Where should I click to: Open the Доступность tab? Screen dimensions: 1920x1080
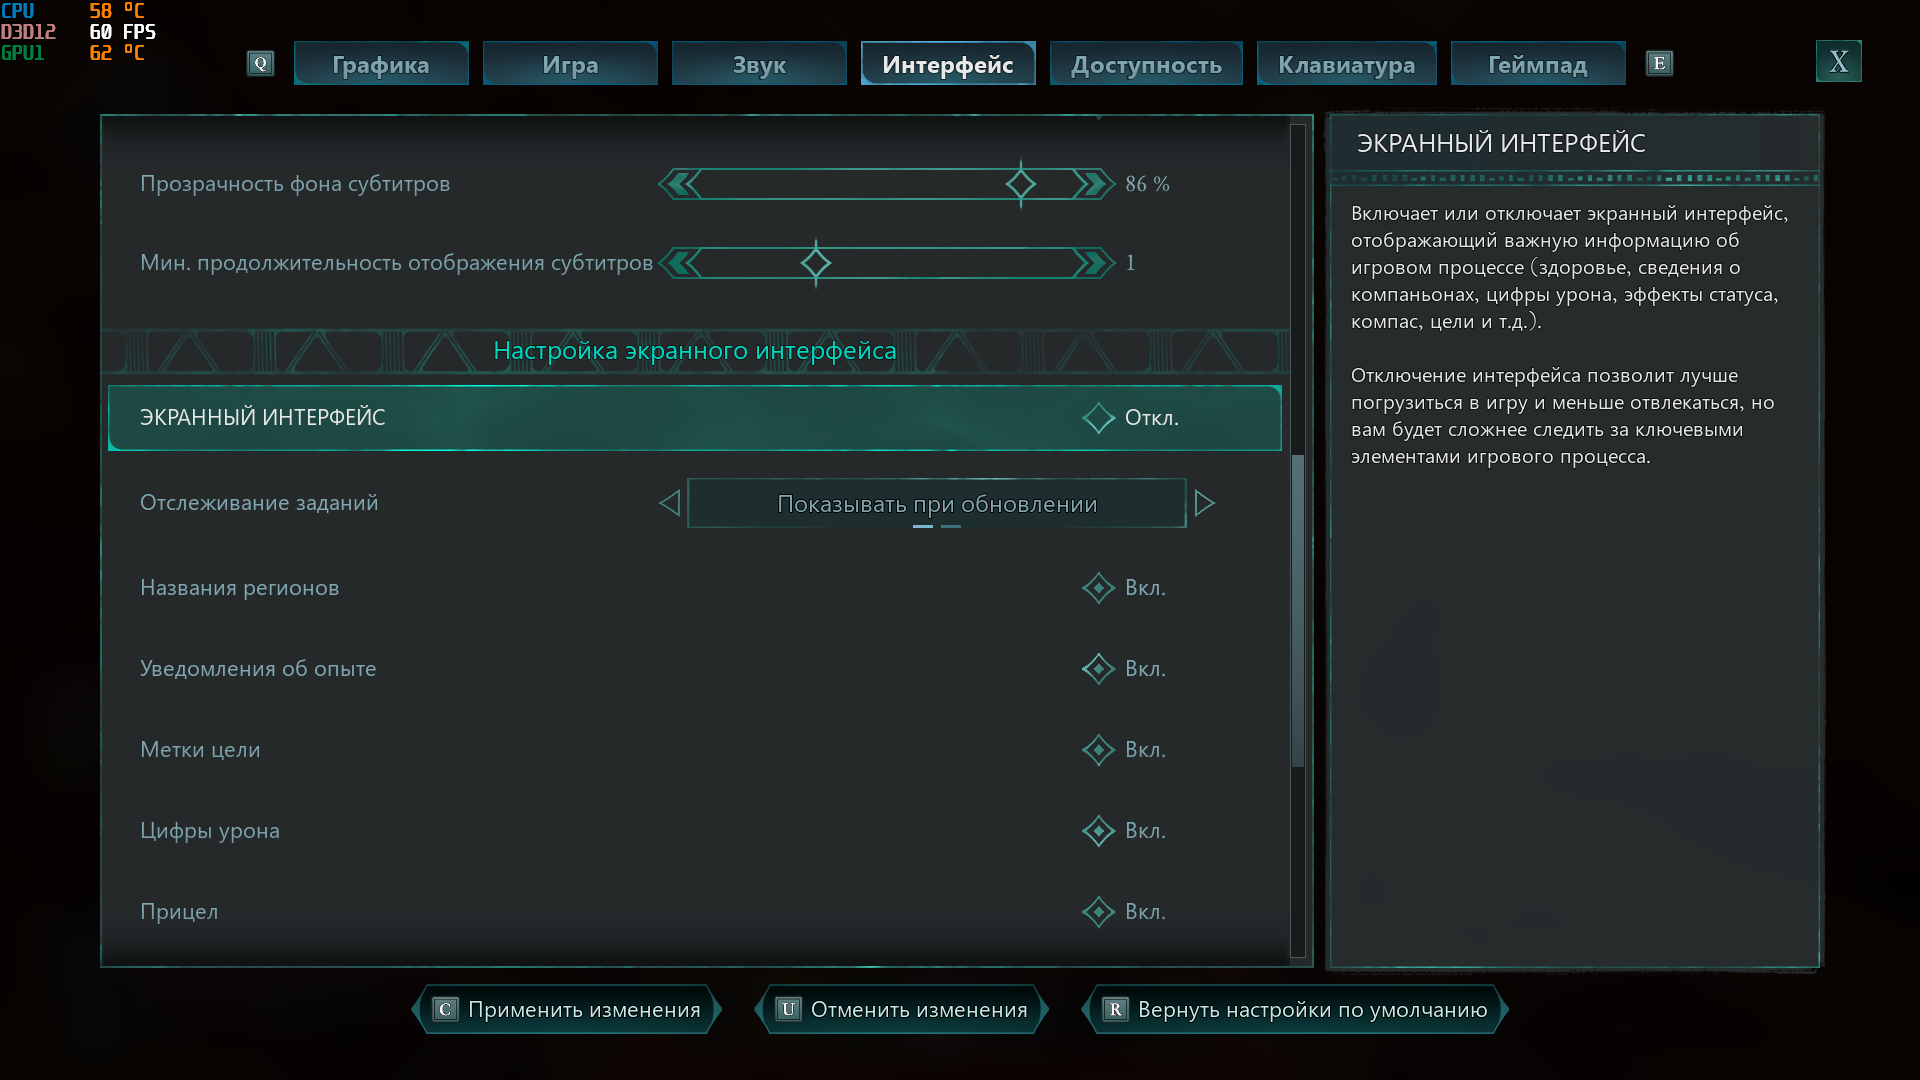[1146, 64]
